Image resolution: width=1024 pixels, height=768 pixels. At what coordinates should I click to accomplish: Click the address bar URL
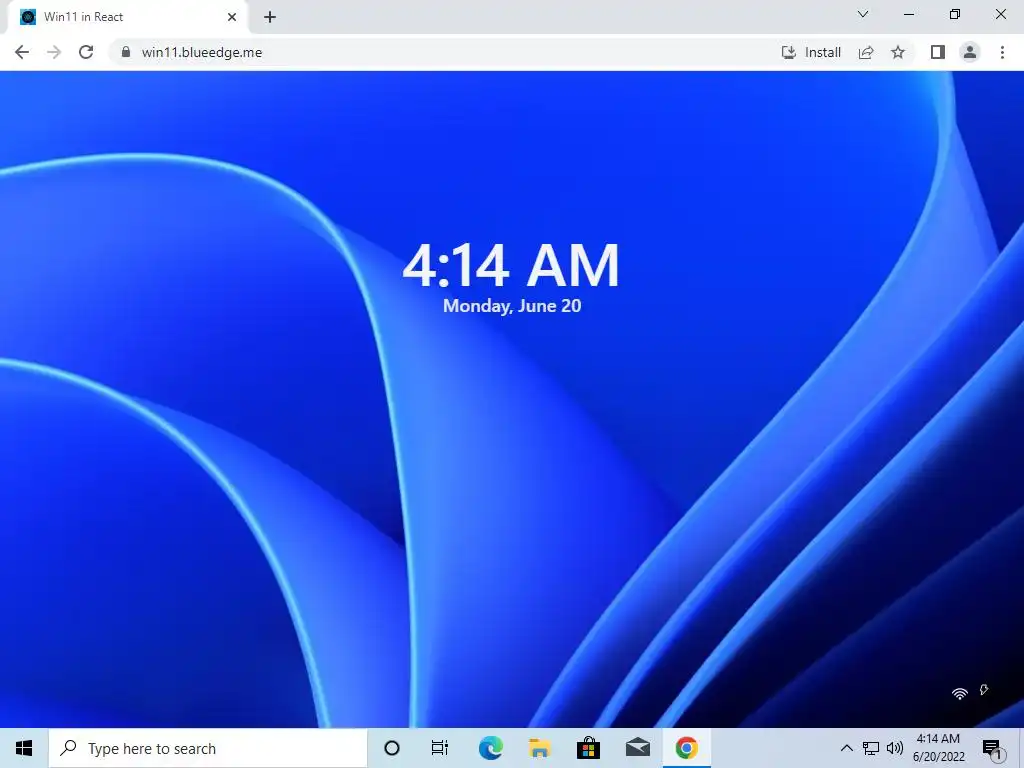[202, 52]
